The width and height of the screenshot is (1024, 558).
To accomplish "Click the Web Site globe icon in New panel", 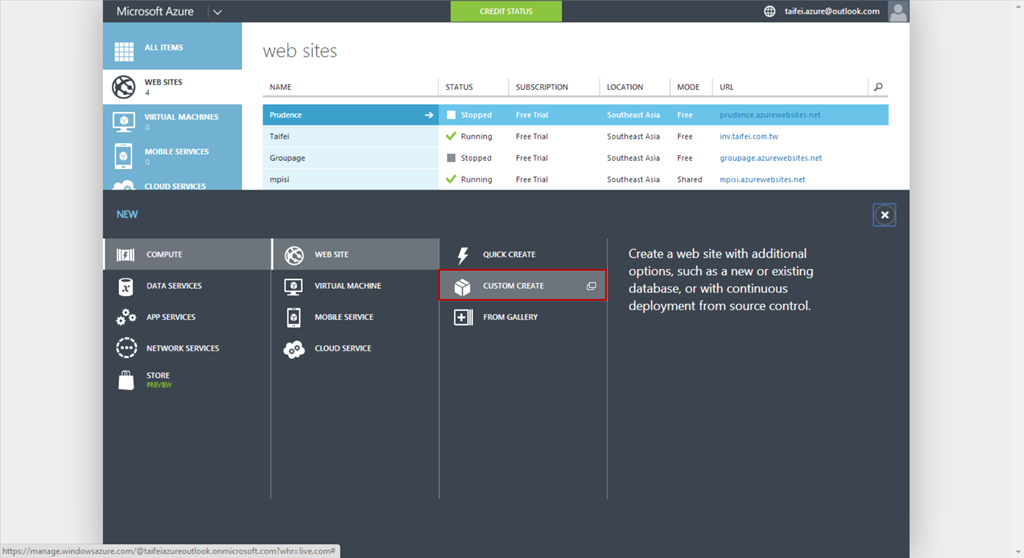I will [x=294, y=255].
